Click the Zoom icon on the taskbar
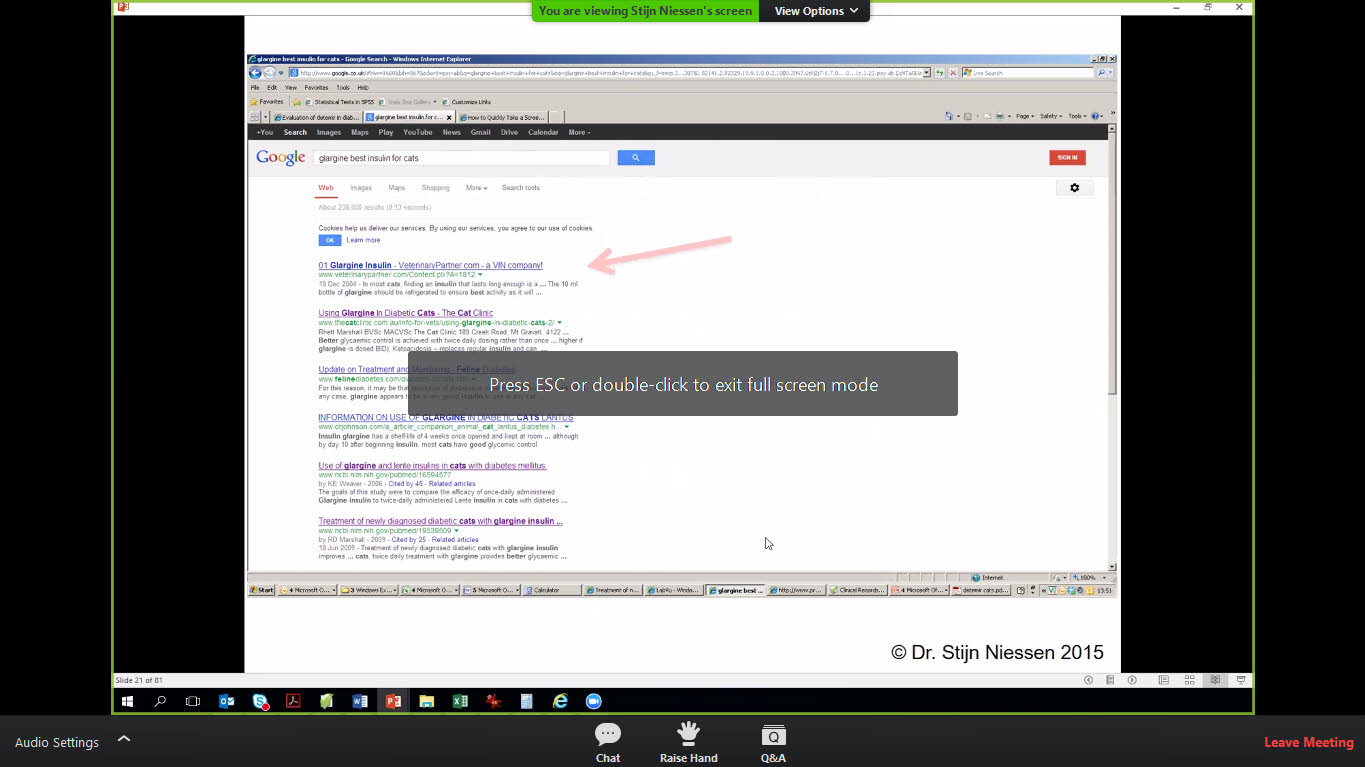Screen dimensions: 1365x767 tap(593, 702)
